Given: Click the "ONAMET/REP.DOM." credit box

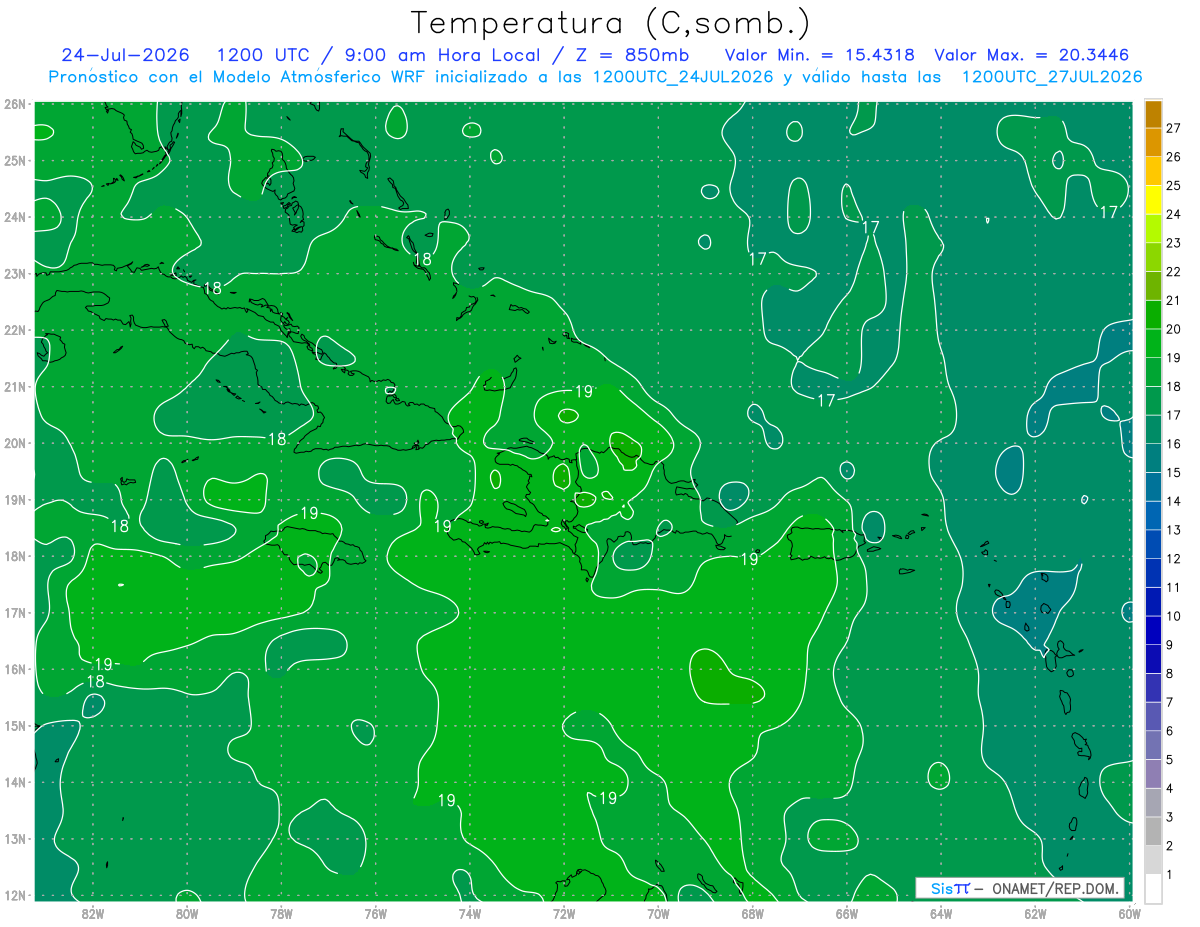Looking at the screenshot, I should (x=1020, y=888).
